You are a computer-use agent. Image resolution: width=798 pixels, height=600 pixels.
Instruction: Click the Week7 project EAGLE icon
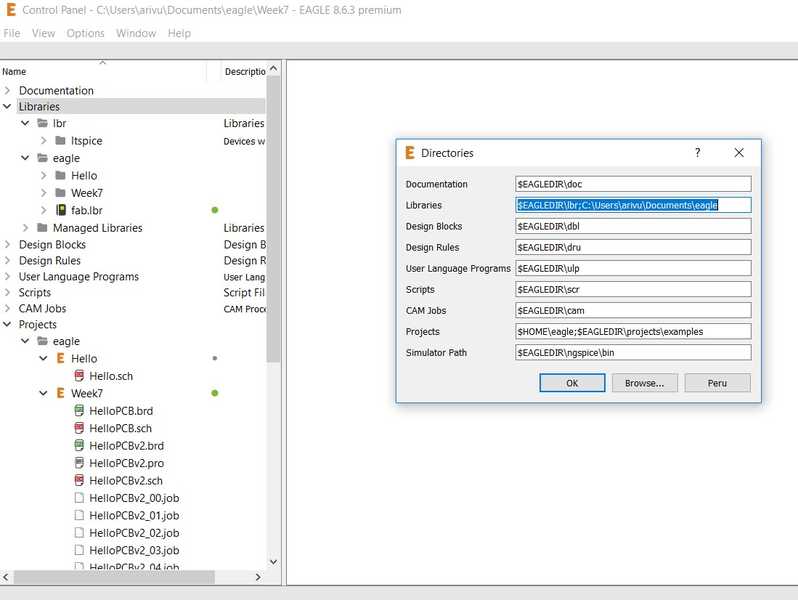click(x=60, y=393)
